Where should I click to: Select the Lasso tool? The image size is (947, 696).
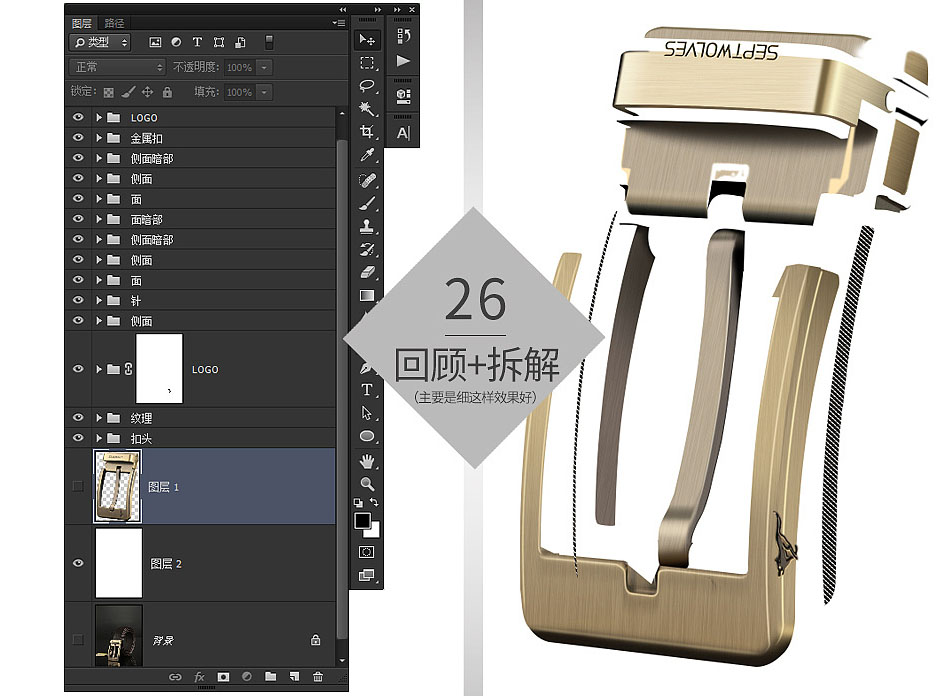point(367,86)
